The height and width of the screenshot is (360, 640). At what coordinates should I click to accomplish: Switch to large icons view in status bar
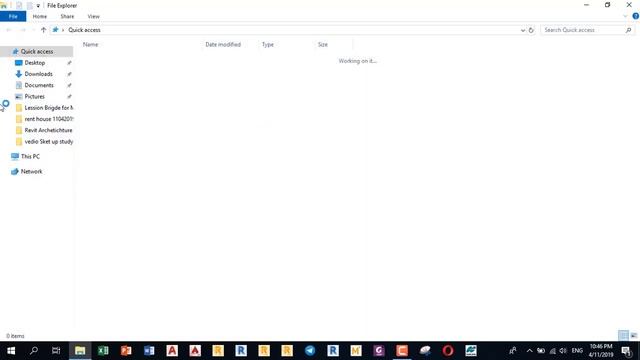click(633, 336)
